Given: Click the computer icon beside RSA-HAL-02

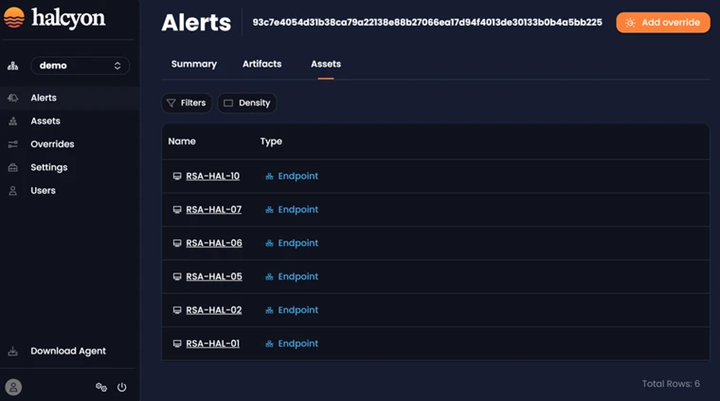Looking at the screenshot, I should tap(177, 310).
